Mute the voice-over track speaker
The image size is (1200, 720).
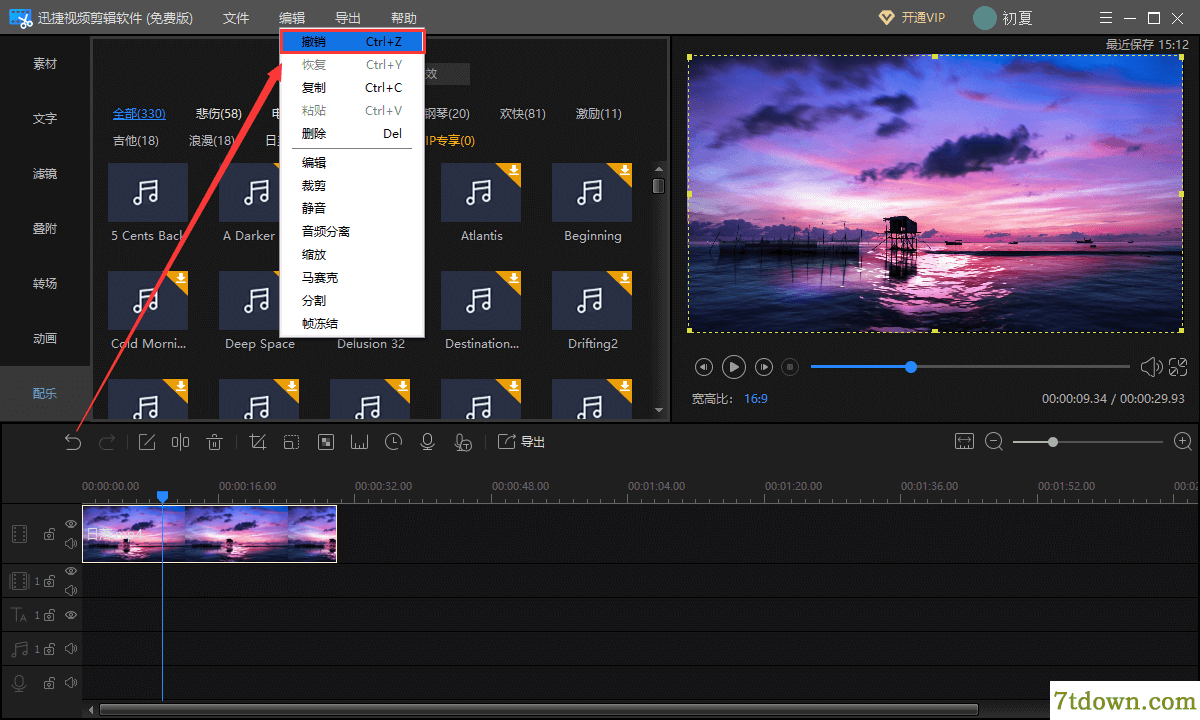point(71,683)
